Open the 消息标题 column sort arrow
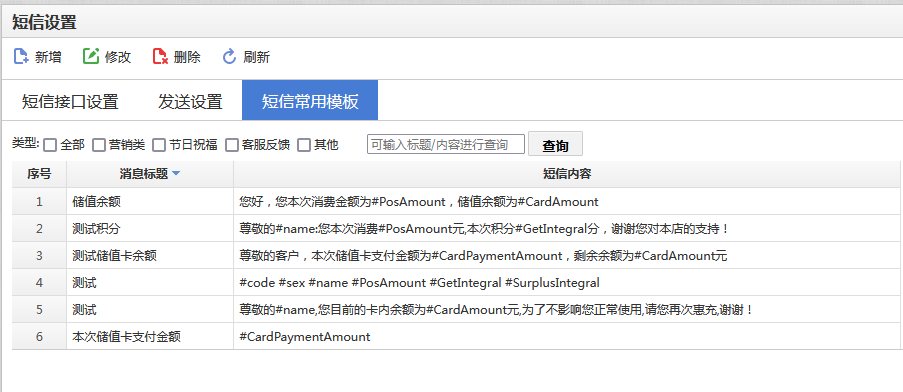 point(176,174)
